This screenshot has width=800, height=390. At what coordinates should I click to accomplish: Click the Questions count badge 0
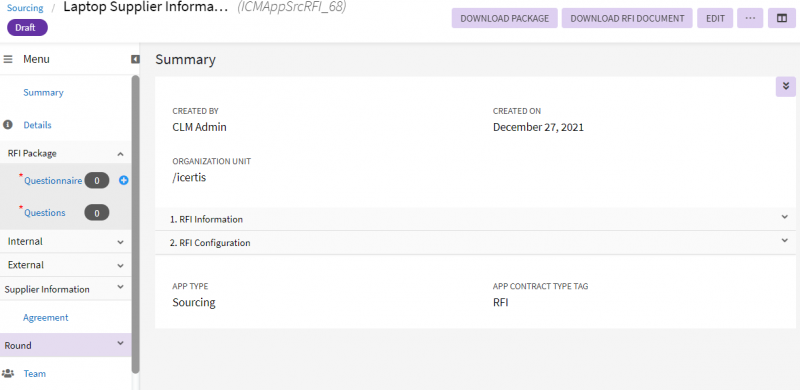[96, 213]
